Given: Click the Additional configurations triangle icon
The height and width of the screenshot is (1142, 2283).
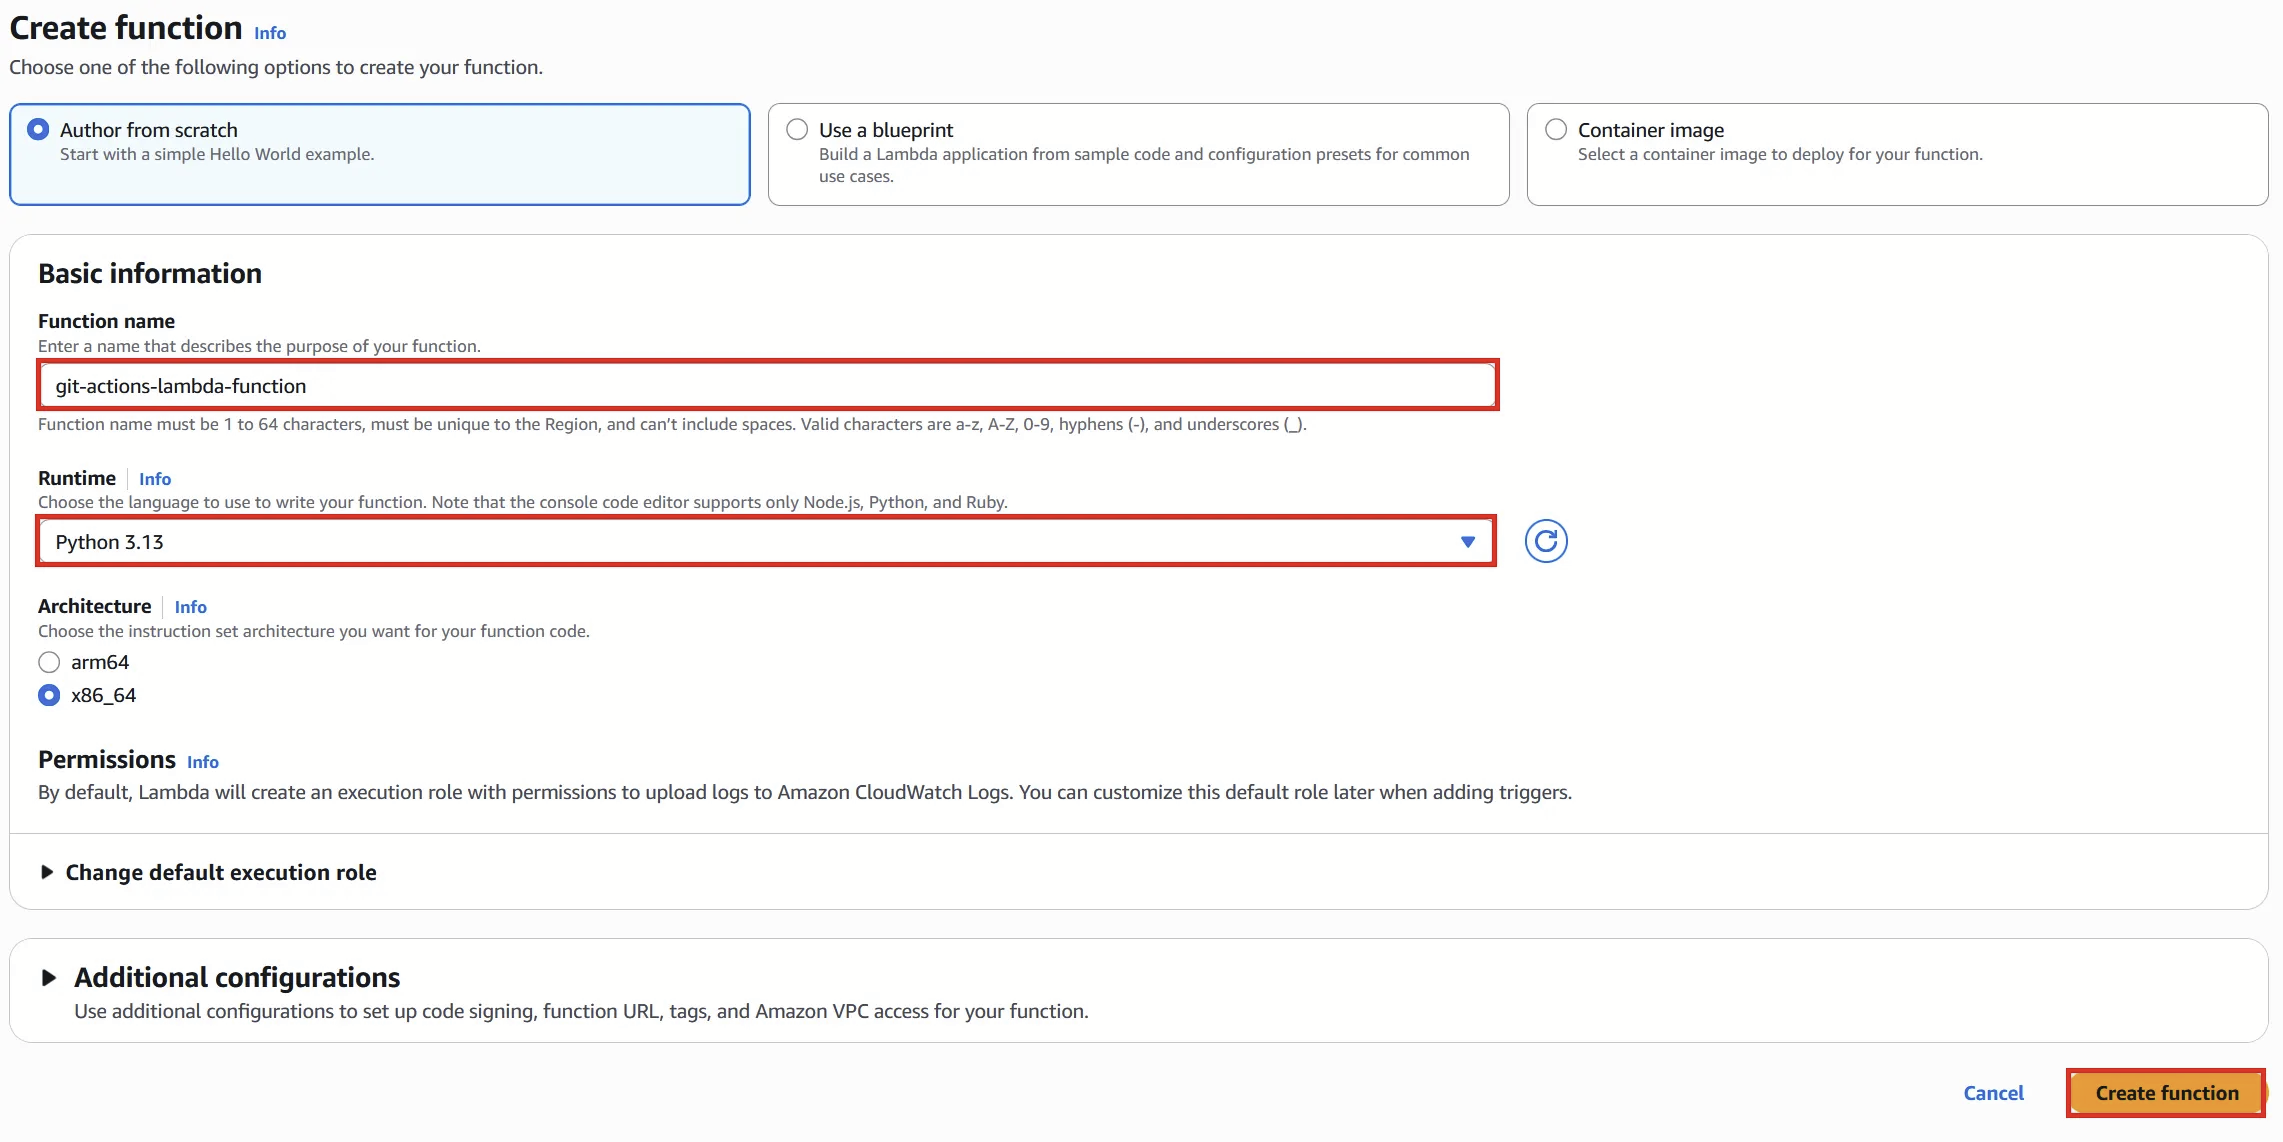Looking at the screenshot, I should point(48,977).
